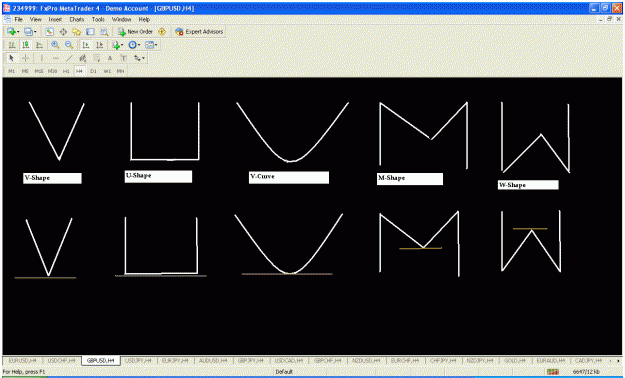
Task: Zoom in on the chart
Action: tap(55, 45)
